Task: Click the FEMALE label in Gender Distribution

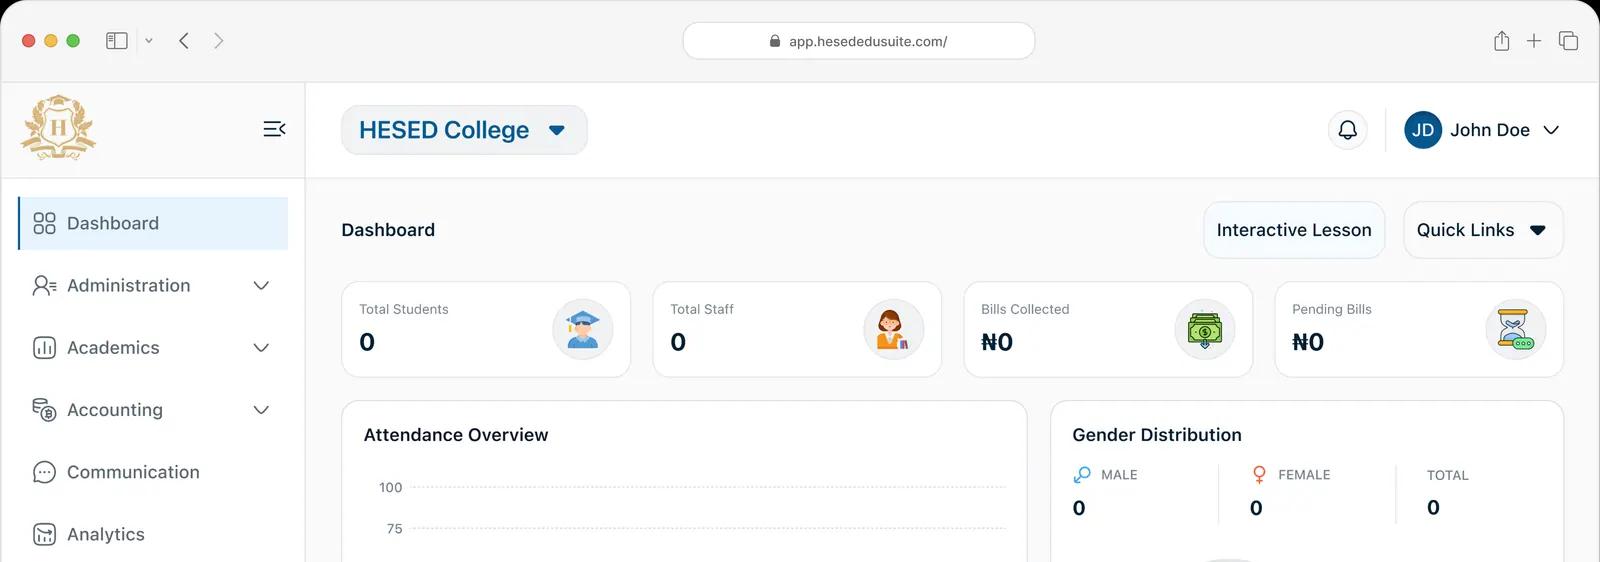Action: coord(1304,475)
